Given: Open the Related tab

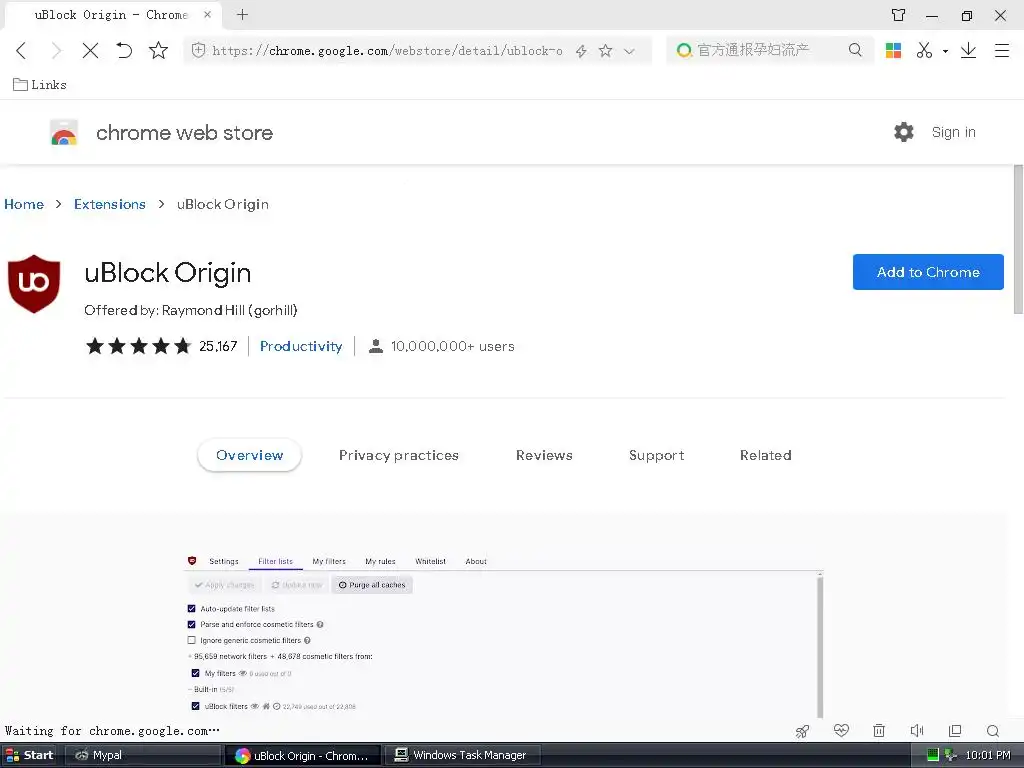Looking at the screenshot, I should point(765,455).
